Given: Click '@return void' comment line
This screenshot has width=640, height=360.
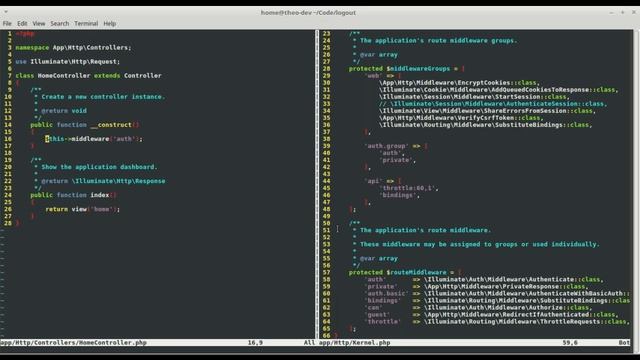Looking at the screenshot, I should [x=64, y=111].
